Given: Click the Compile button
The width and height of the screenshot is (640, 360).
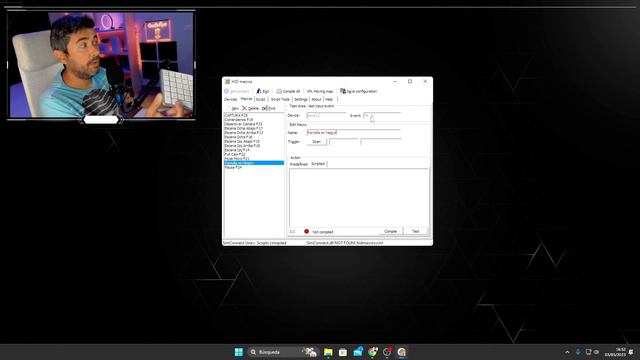Looking at the screenshot, I should [x=390, y=231].
